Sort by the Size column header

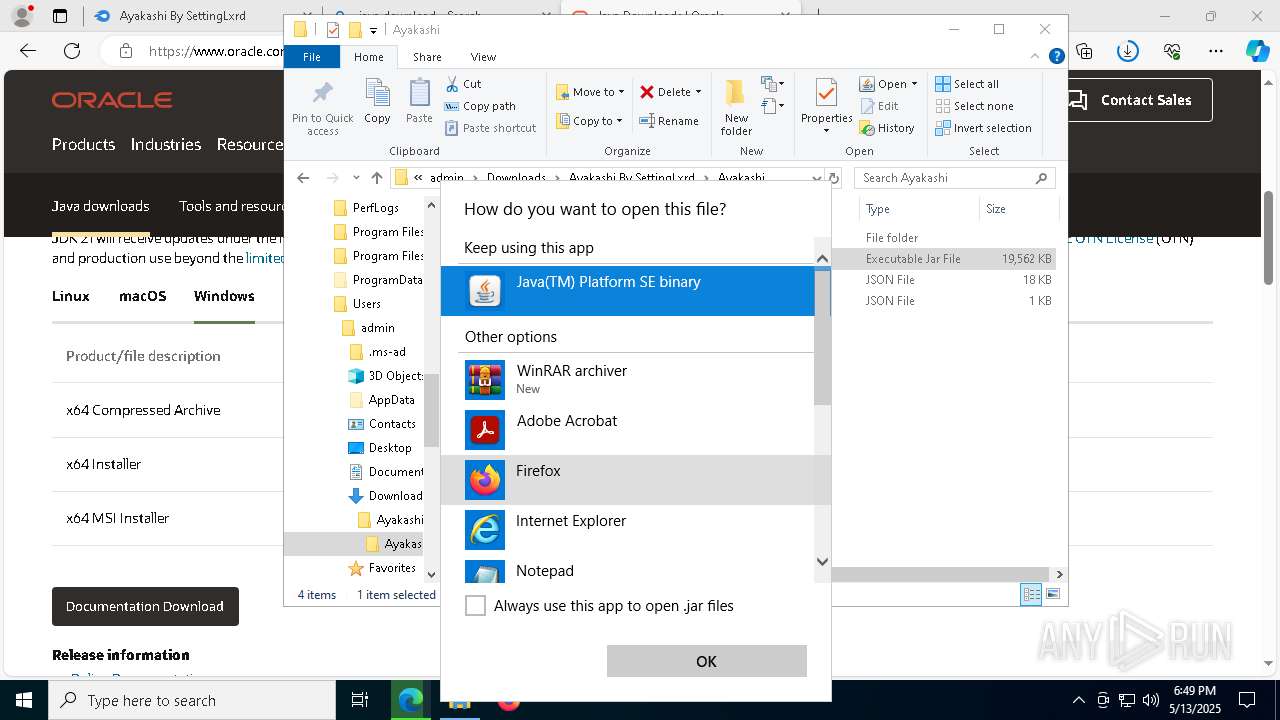[x=1018, y=209]
